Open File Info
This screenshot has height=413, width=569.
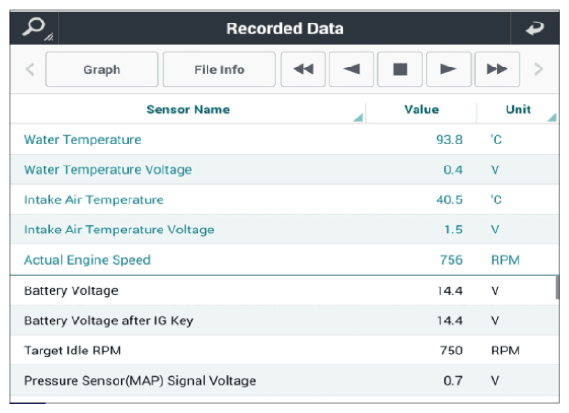(219, 69)
